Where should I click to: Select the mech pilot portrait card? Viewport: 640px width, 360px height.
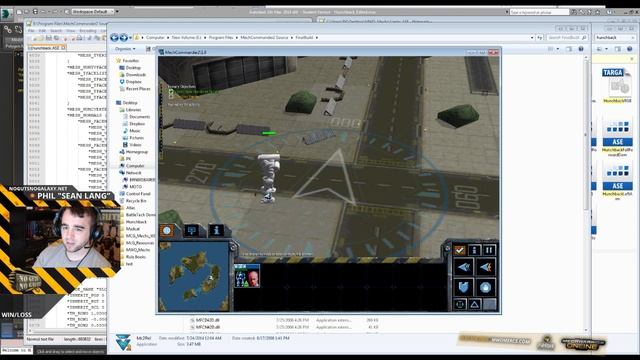[x=247, y=276]
